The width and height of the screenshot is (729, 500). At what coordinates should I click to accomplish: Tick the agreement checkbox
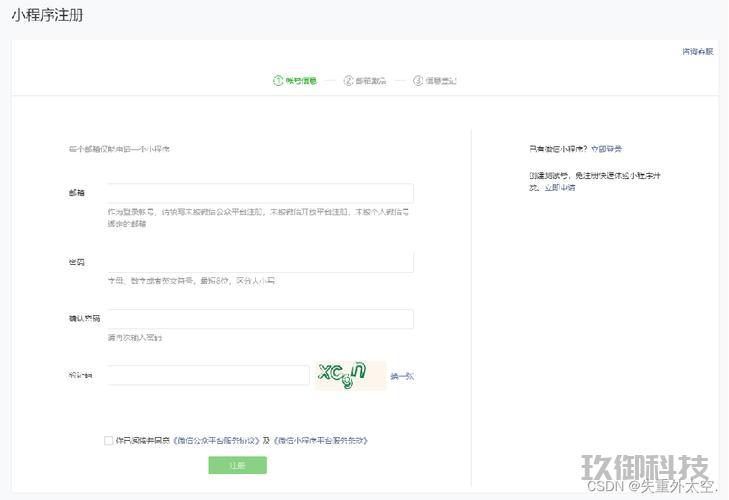tap(108, 440)
